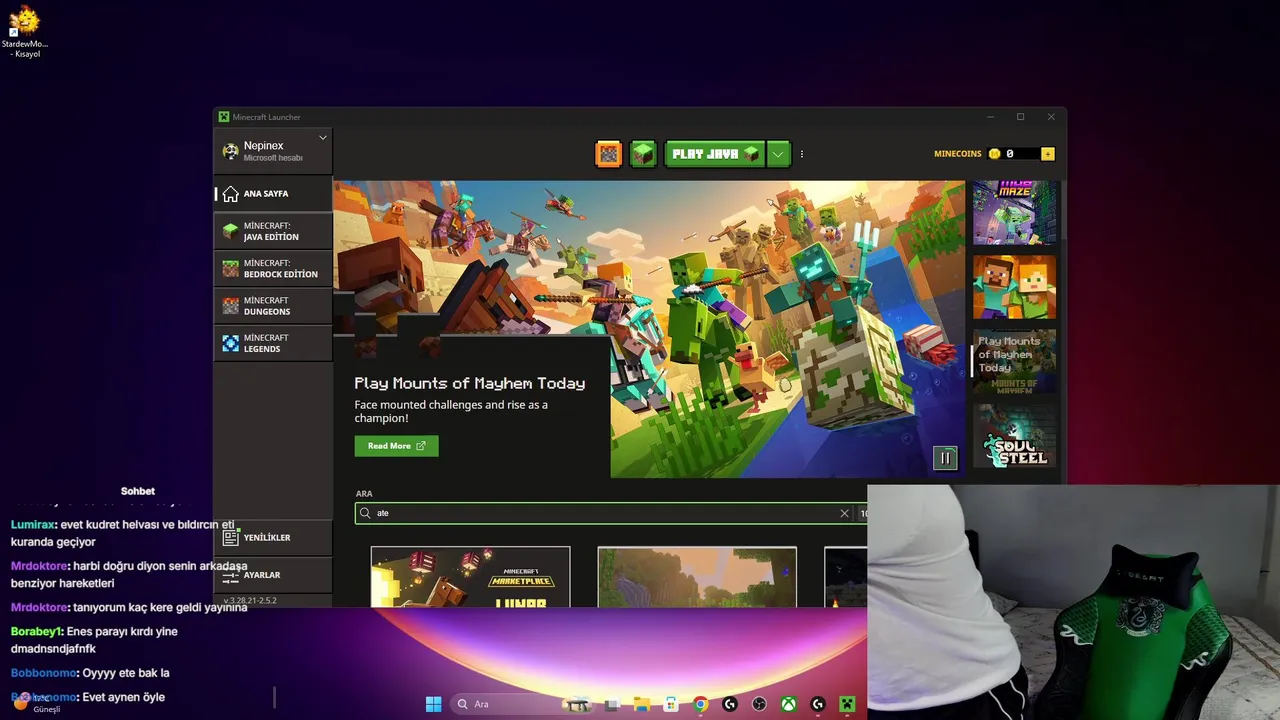The height and width of the screenshot is (720, 1280).
Task: Open Minecraft: Bedrock Edition tab
Action: click(x=273, y=268)
